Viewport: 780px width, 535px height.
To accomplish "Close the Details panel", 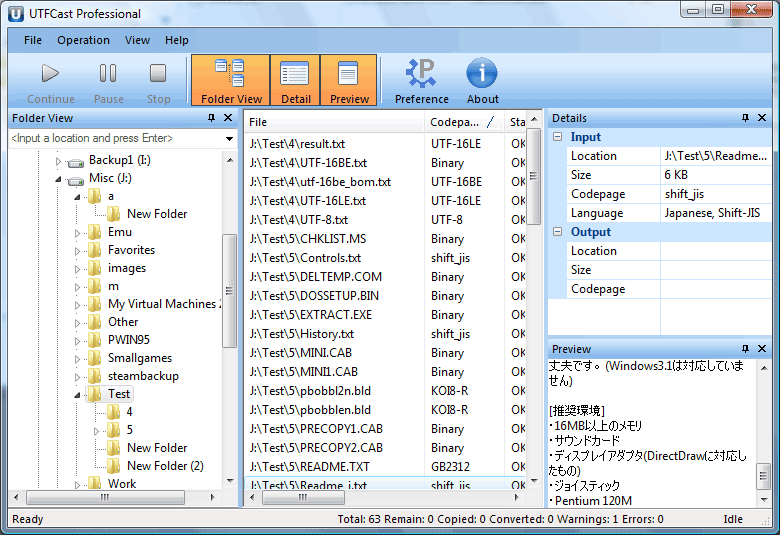I will (762, 118).
